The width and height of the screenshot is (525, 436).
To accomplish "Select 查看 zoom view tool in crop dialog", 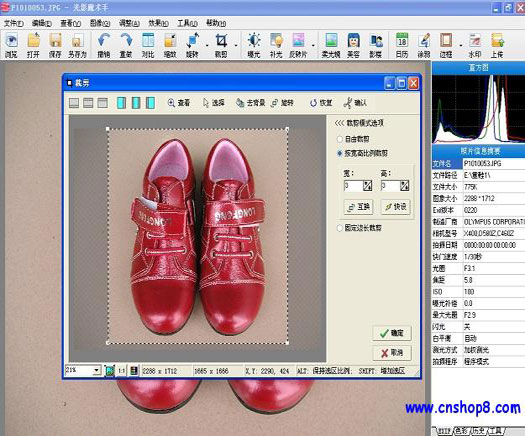I will [179, 103].
